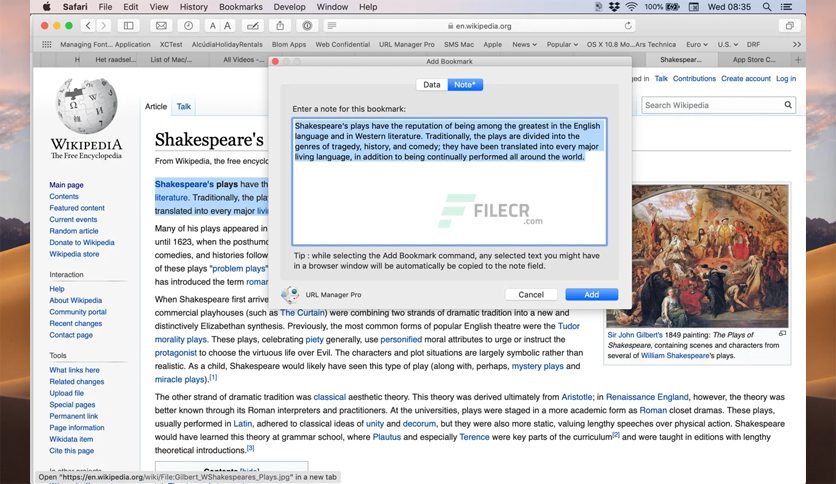836x484 pixels.
Task: Cancel the Add Bookmark dialog
Action: point(531,294)
